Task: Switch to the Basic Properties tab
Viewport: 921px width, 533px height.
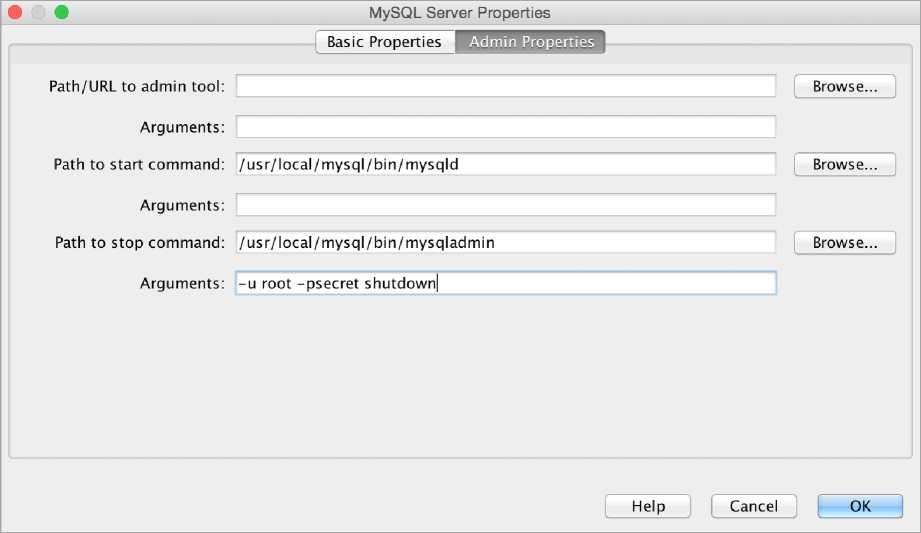Action: [x=384, y=42]
